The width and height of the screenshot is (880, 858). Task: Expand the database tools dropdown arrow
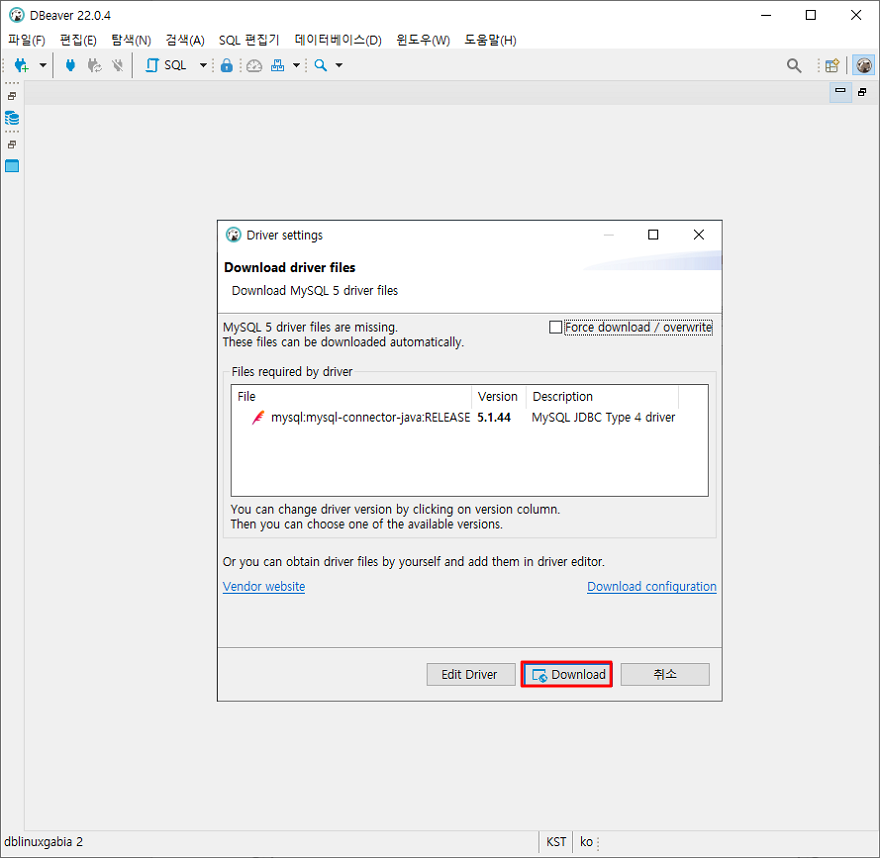[x=296, y=66]
